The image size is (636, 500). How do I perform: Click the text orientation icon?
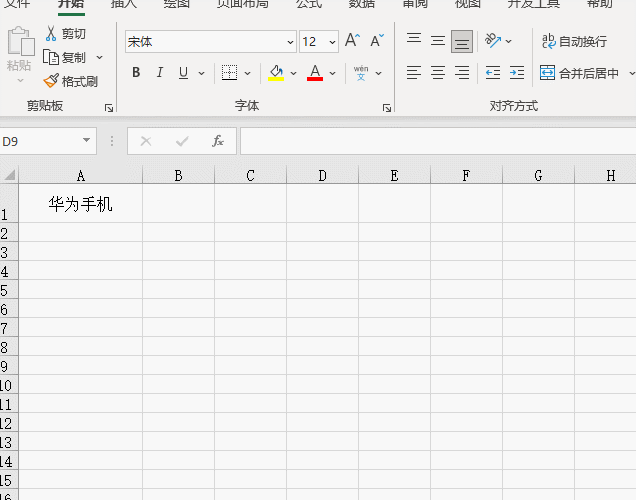click(x=493, y=41)
